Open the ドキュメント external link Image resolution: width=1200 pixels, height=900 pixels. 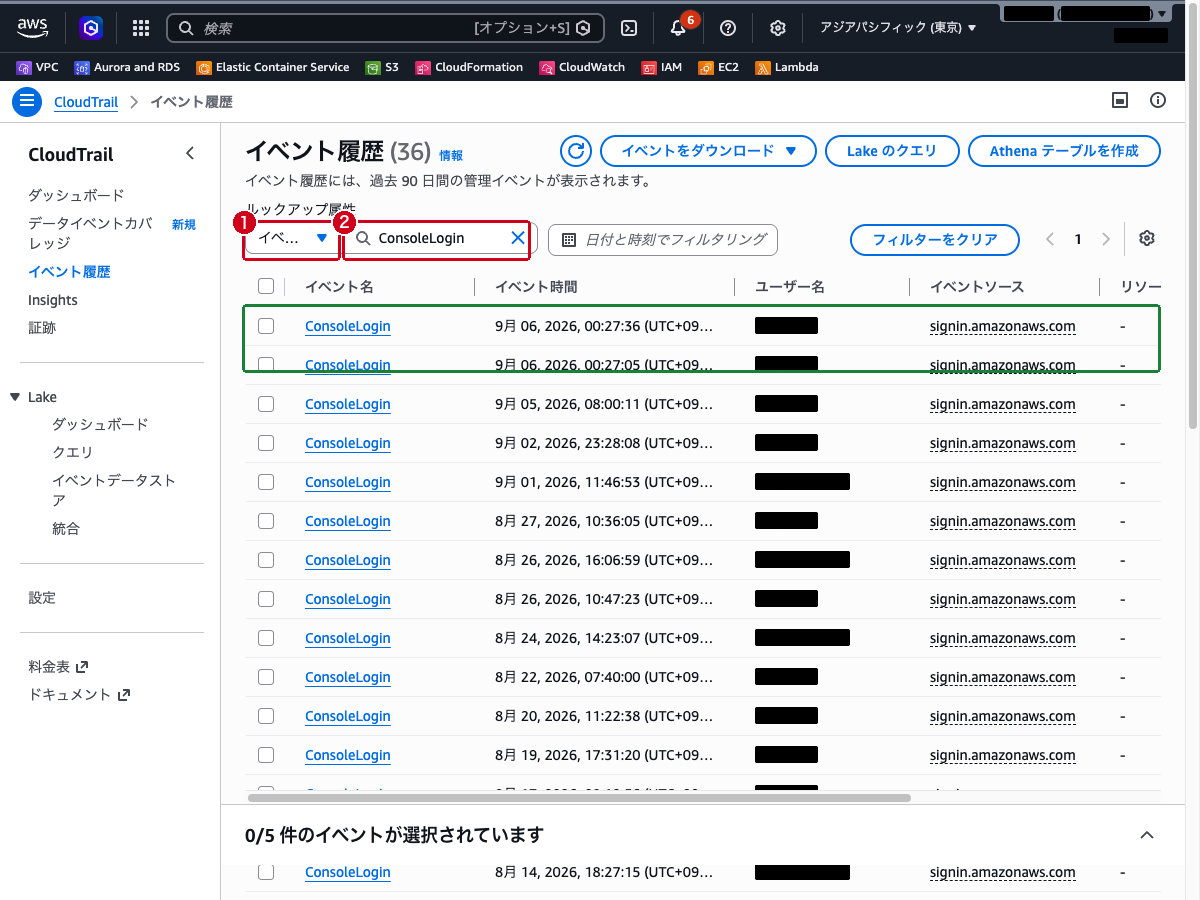79,694
